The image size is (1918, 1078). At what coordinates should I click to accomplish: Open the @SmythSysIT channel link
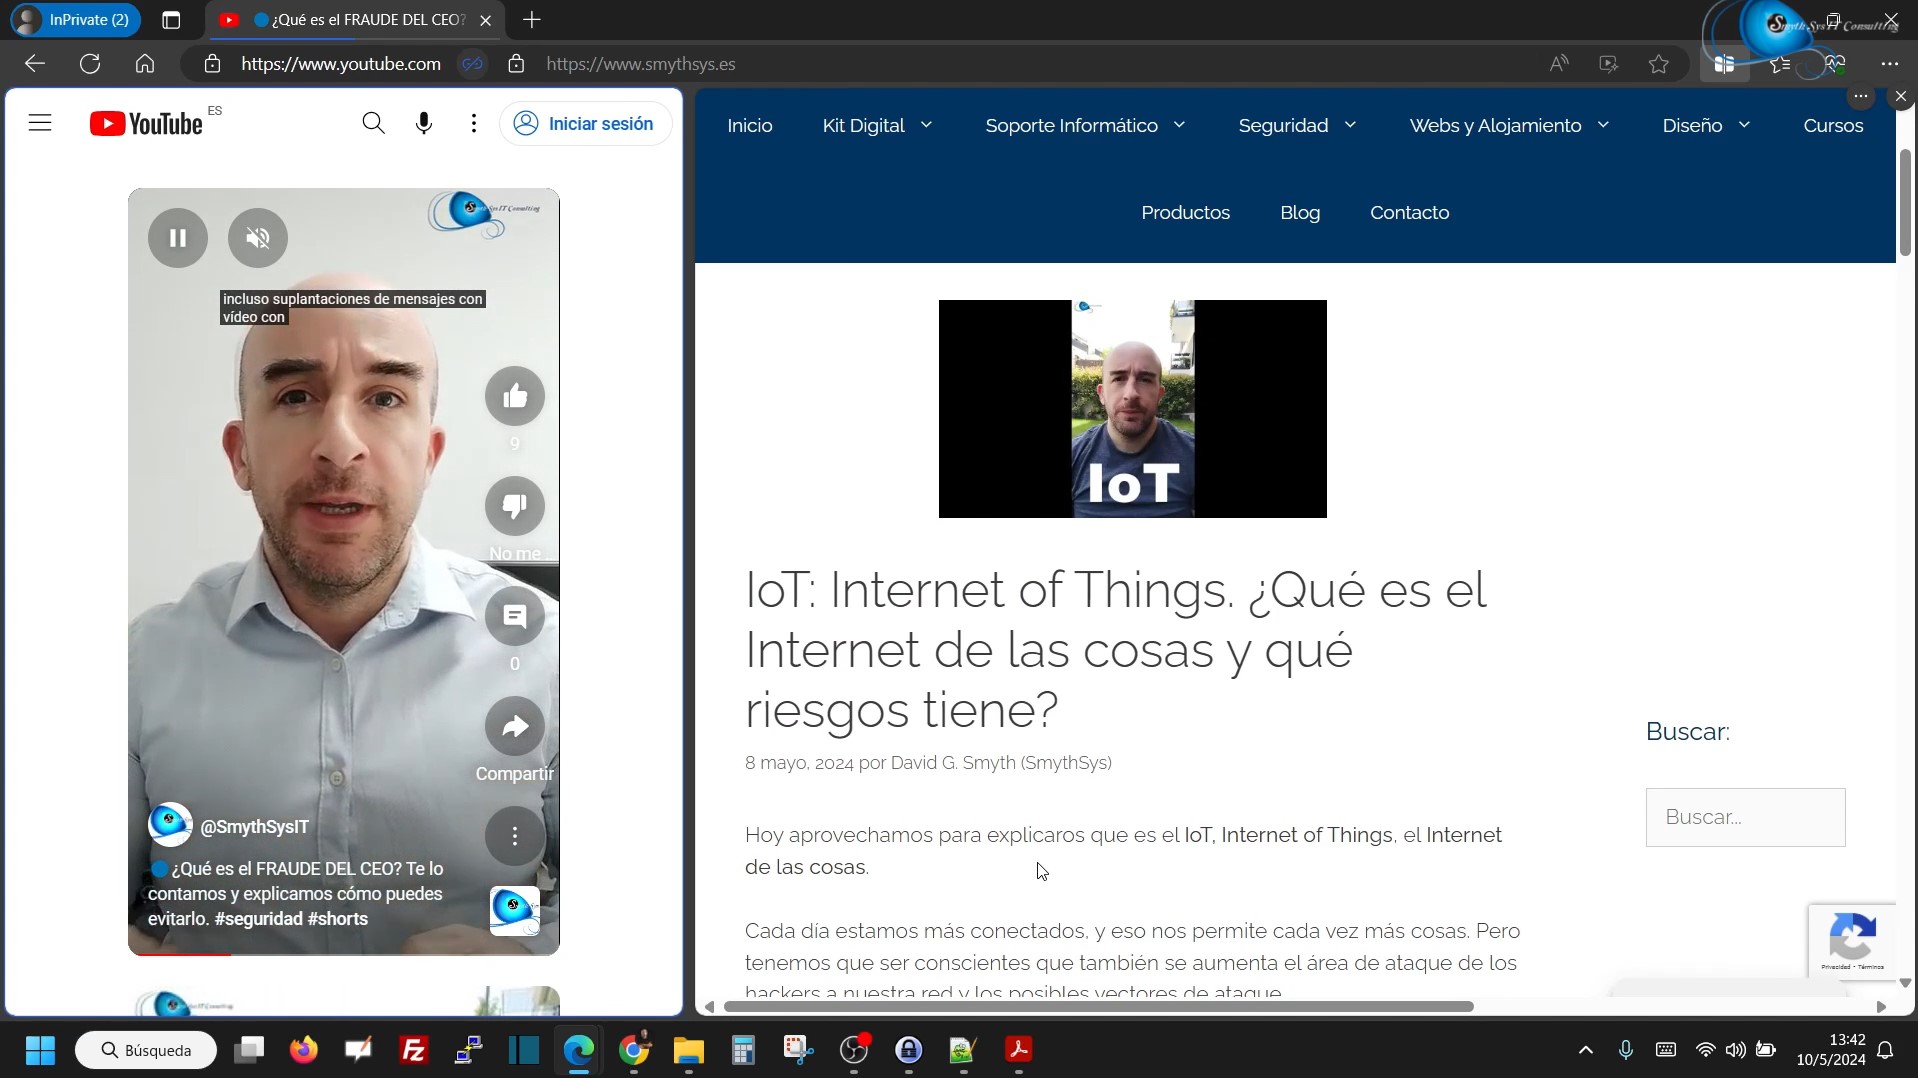(x=254, y=827)
